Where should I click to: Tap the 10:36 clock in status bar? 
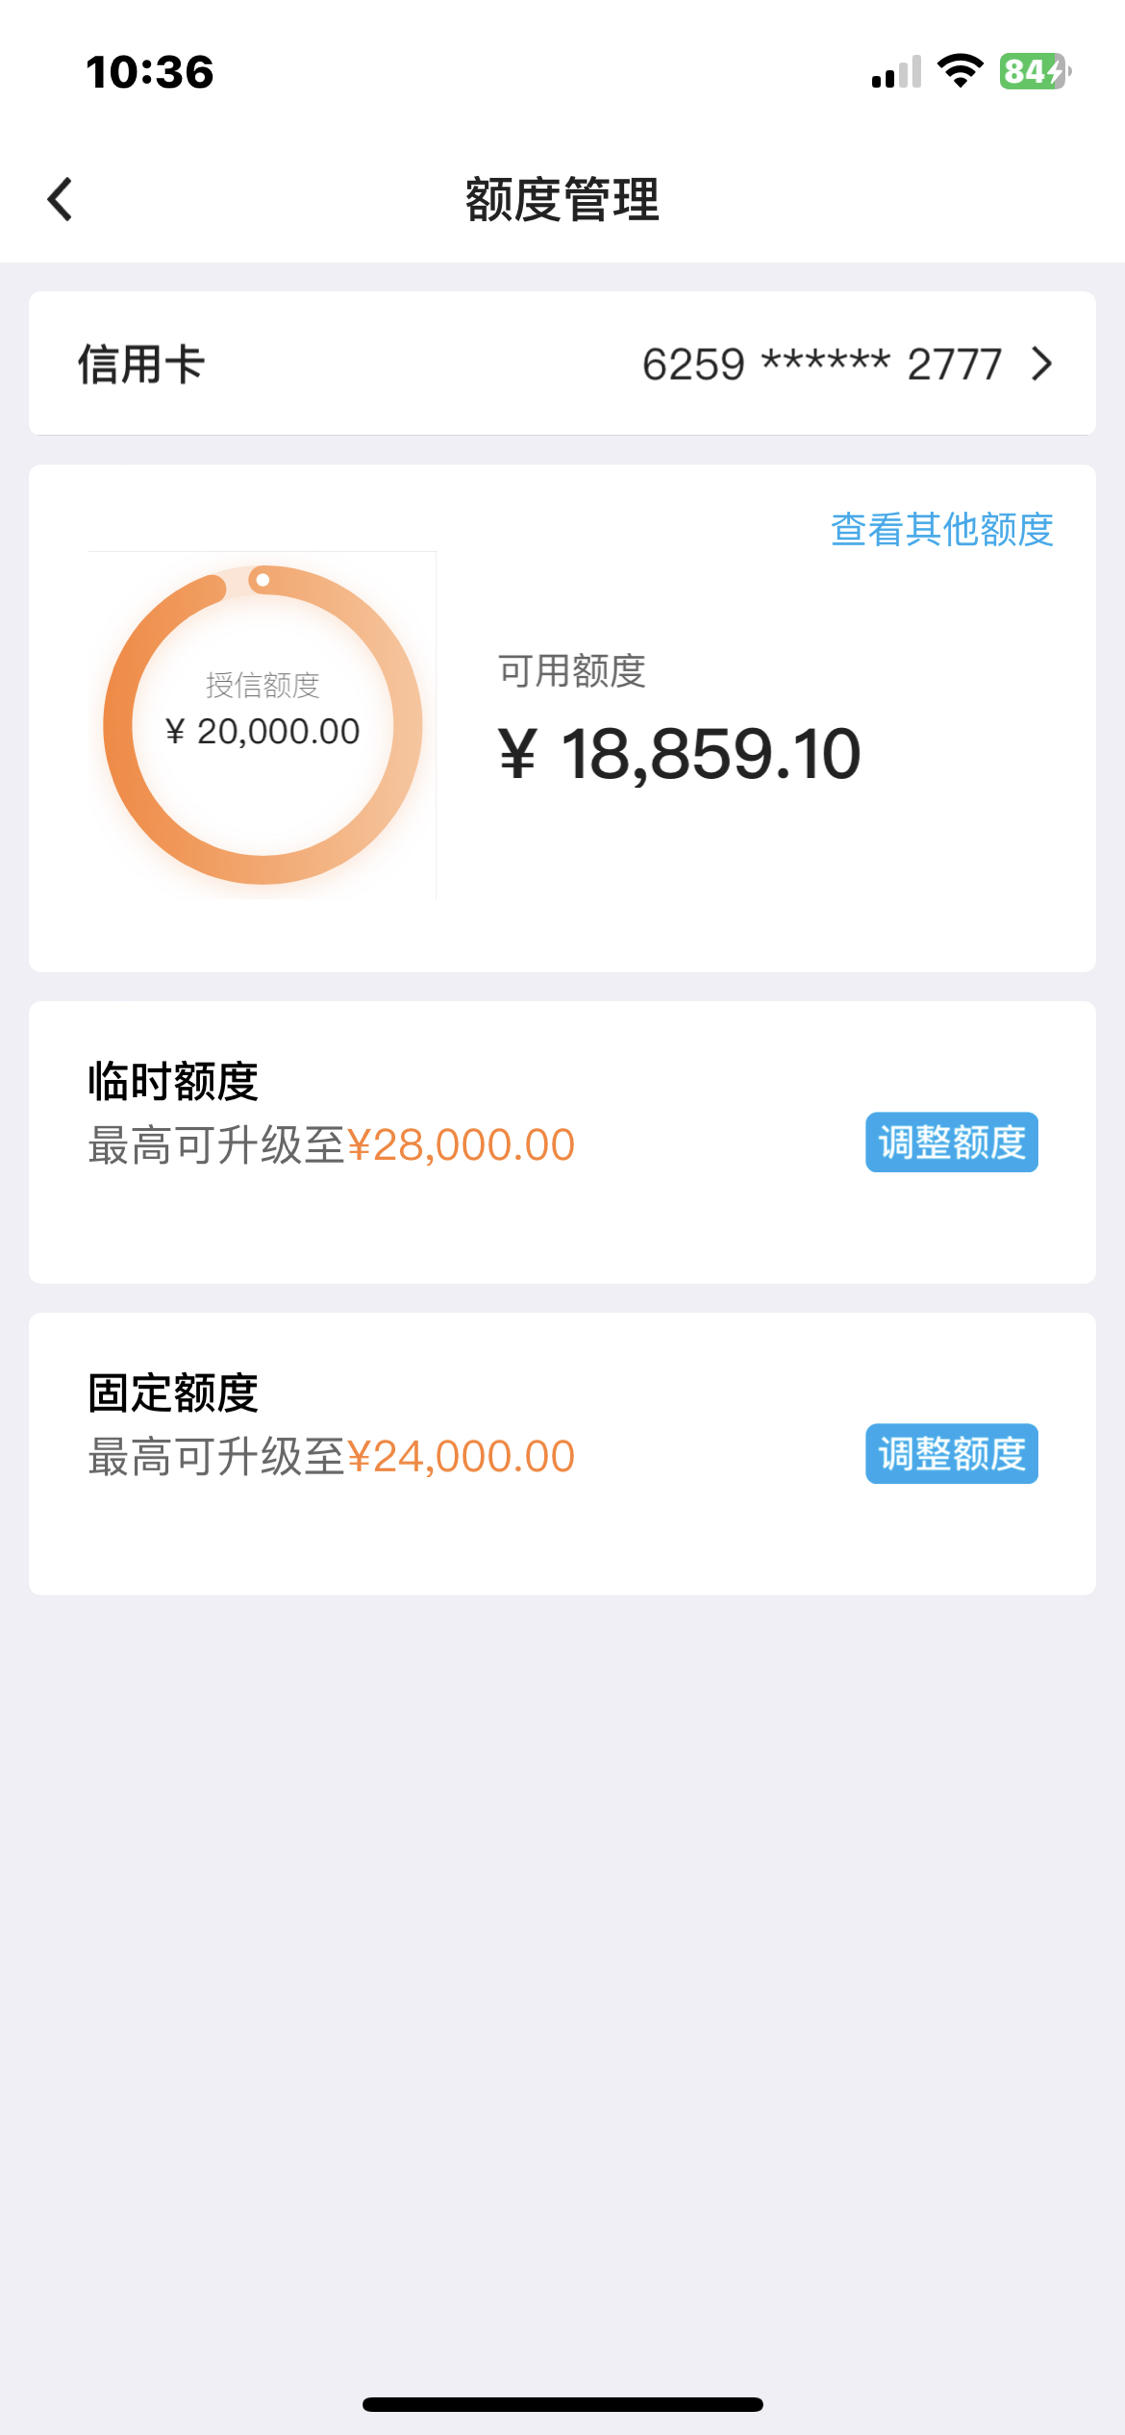click(x=150, y=72)
